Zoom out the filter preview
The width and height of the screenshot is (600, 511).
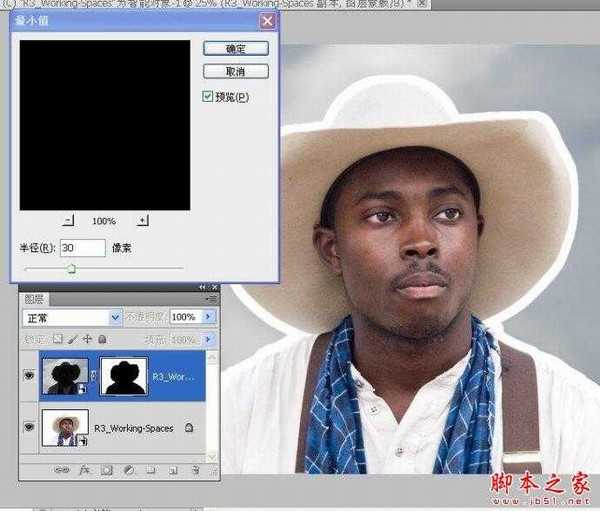point(68,220)
